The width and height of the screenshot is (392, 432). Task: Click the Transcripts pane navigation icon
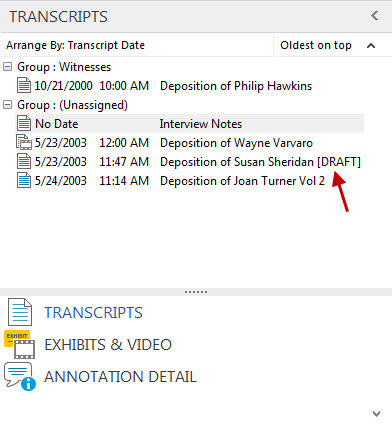point(20,312)
